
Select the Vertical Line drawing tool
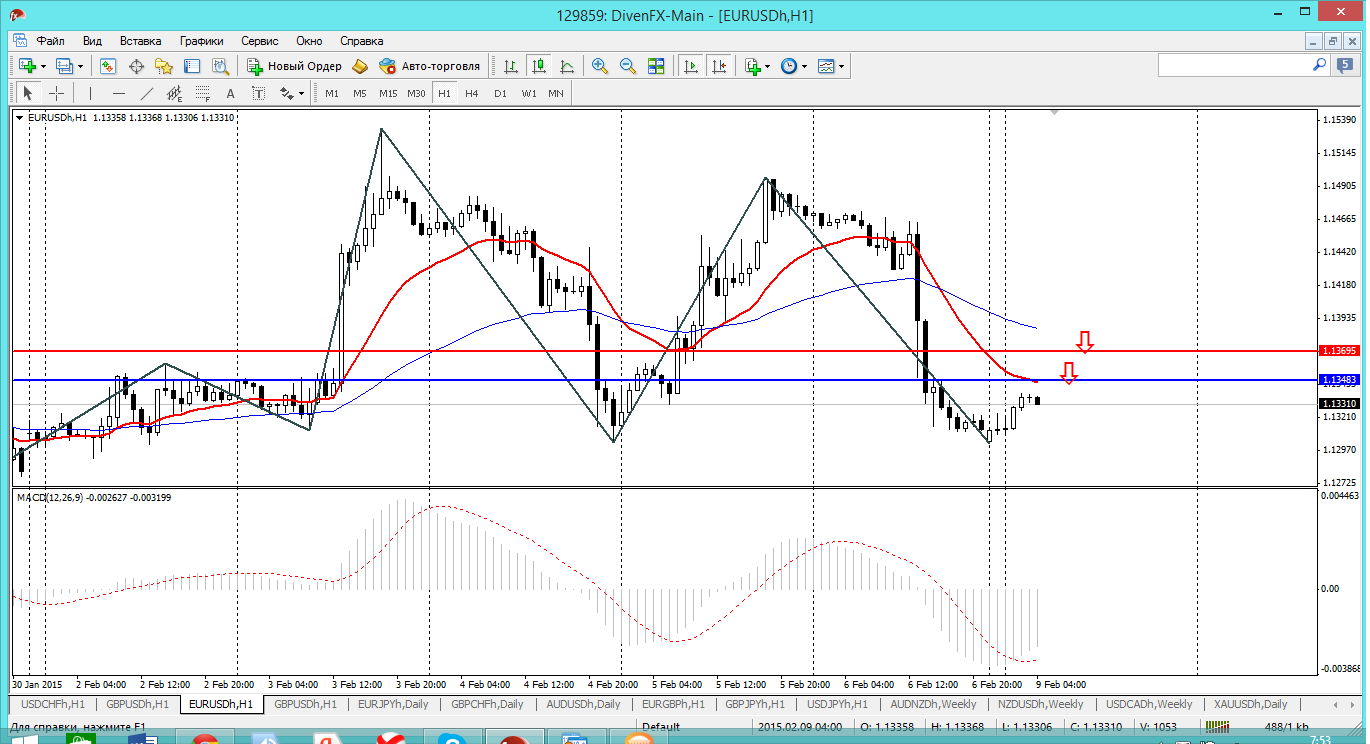[90, 93]
